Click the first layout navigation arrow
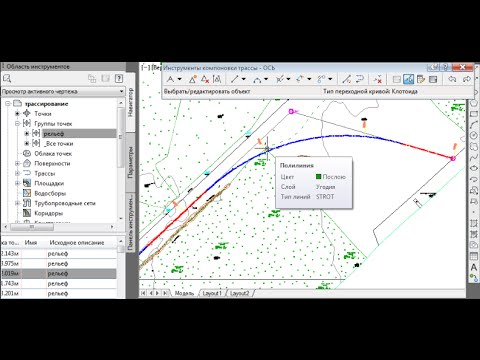Screen dimensions: 480x360 (x=143, y=293)
